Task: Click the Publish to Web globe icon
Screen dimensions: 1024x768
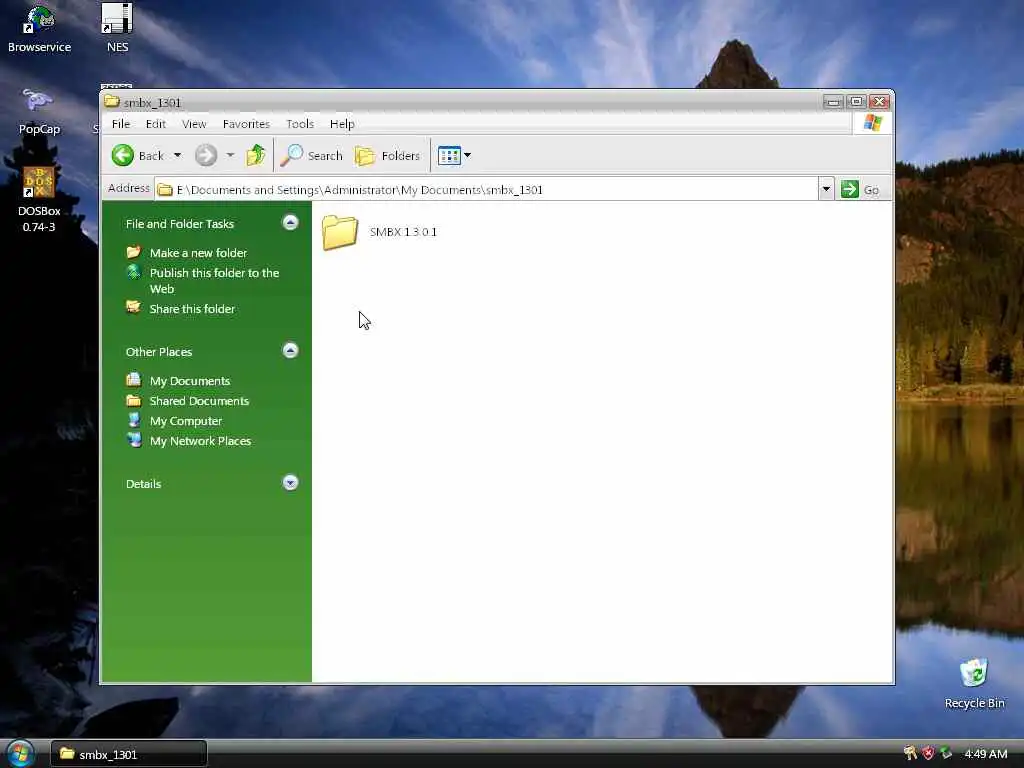Action: [134, 272]
